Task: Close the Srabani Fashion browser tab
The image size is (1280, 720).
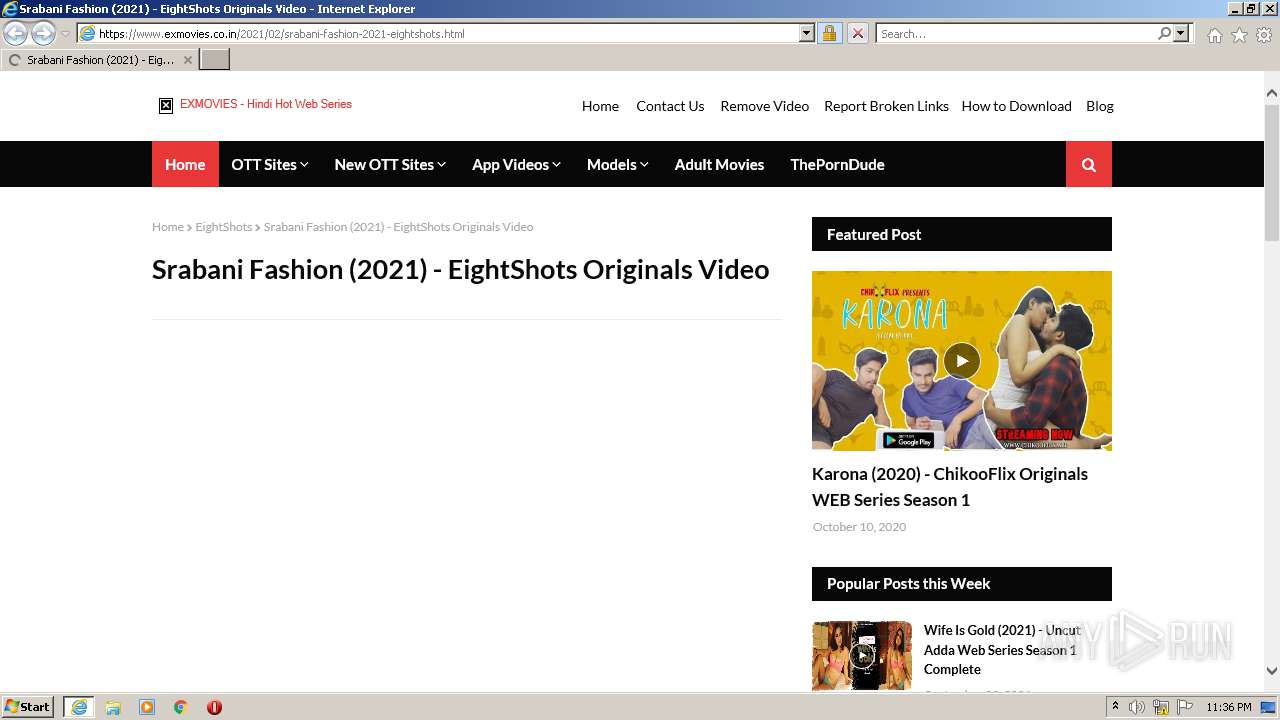Action: point(187,60)
